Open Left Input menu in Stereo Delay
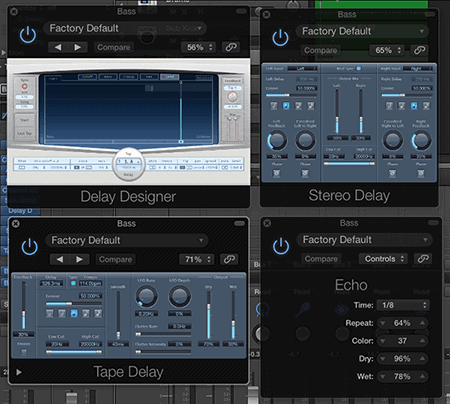This screenshot has height=404, width=450. tap(302, 68)
